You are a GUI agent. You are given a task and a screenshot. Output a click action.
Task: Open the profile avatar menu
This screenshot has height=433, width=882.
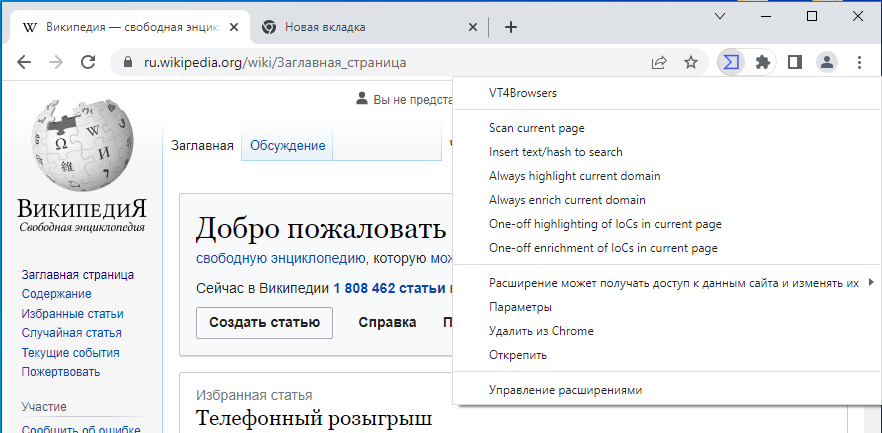pos(827,62)
